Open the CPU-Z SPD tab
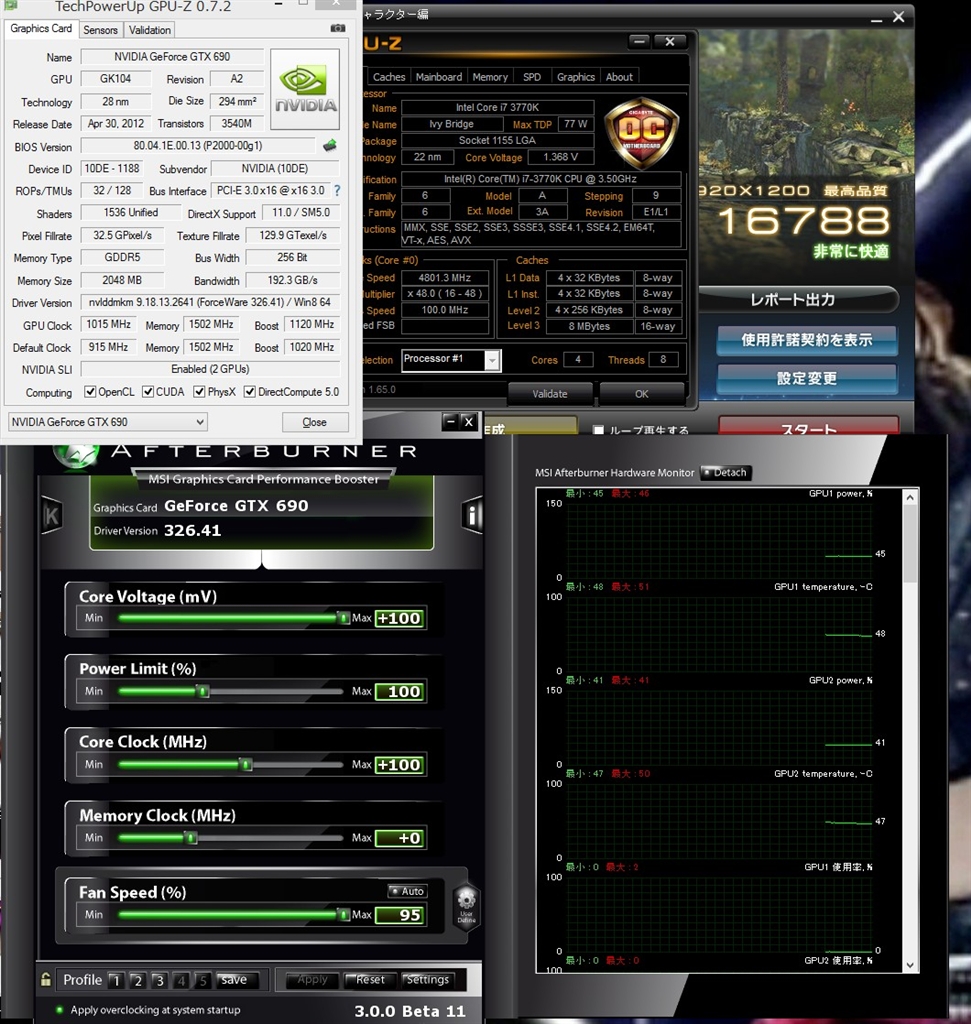971x1024 pixels. pos(532,77)
